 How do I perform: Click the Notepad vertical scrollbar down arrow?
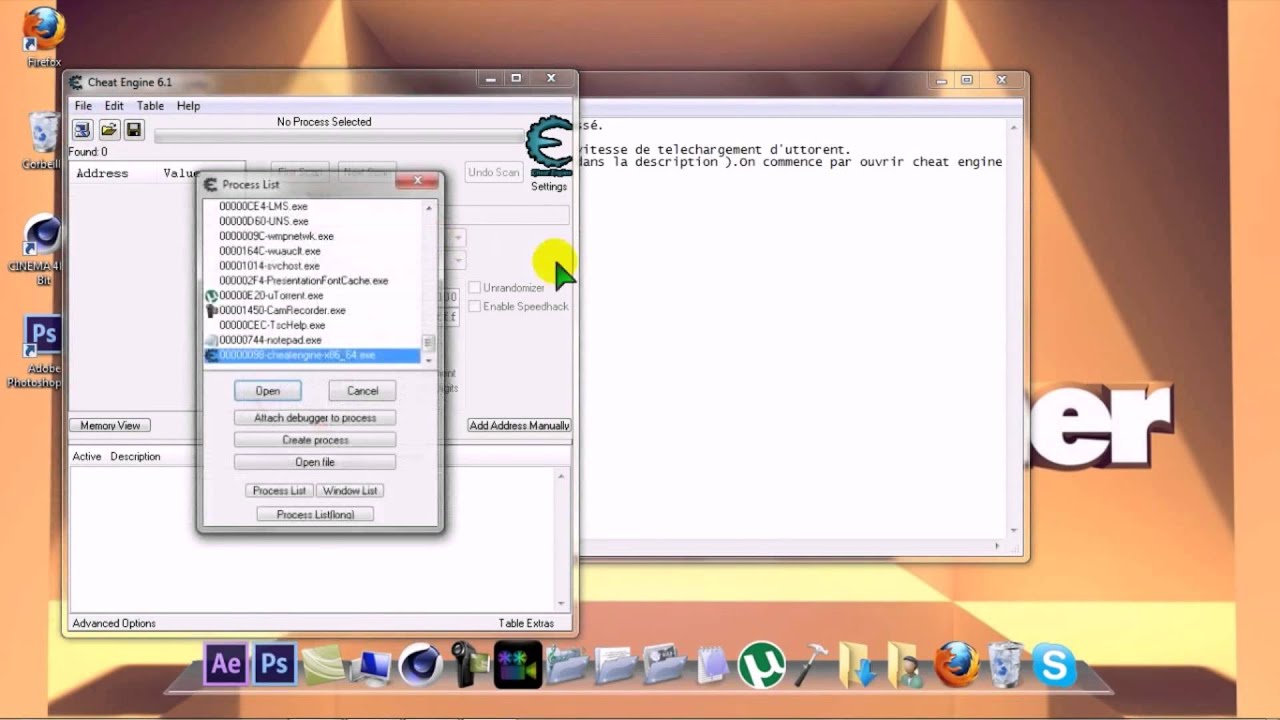[x=1014, y=531]
